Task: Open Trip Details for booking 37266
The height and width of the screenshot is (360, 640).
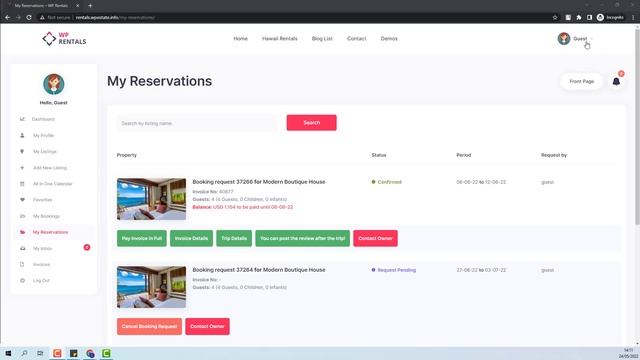Action: 234,238
